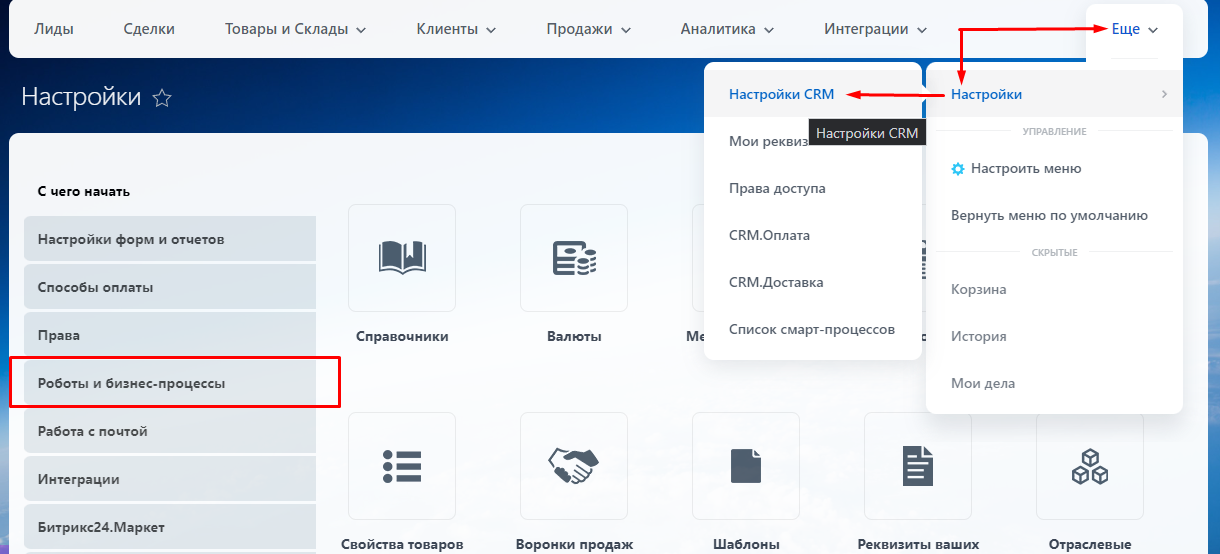Click Вернуть меню по умолчанию
This screenshot has width=1220, height=554.
[x=1049, y=215]
